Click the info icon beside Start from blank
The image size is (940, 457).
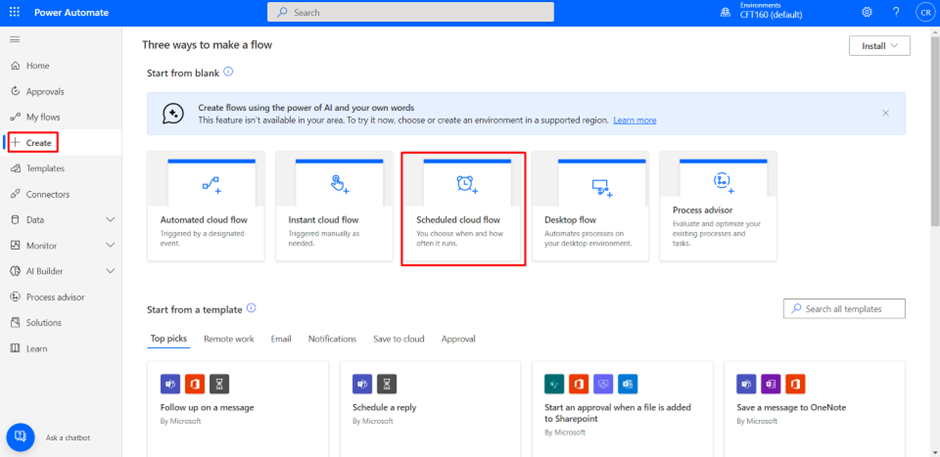(228, 72)
